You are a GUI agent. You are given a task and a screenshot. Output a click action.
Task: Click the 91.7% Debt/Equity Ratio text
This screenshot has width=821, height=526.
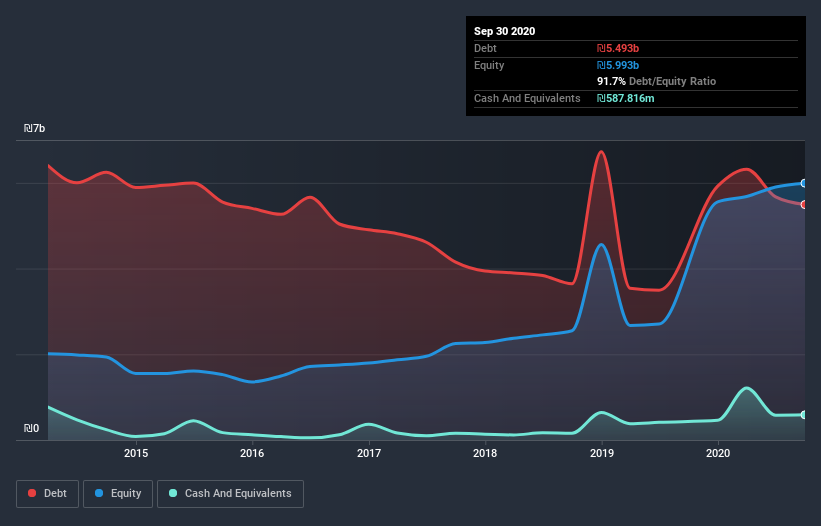coord(657,81)
